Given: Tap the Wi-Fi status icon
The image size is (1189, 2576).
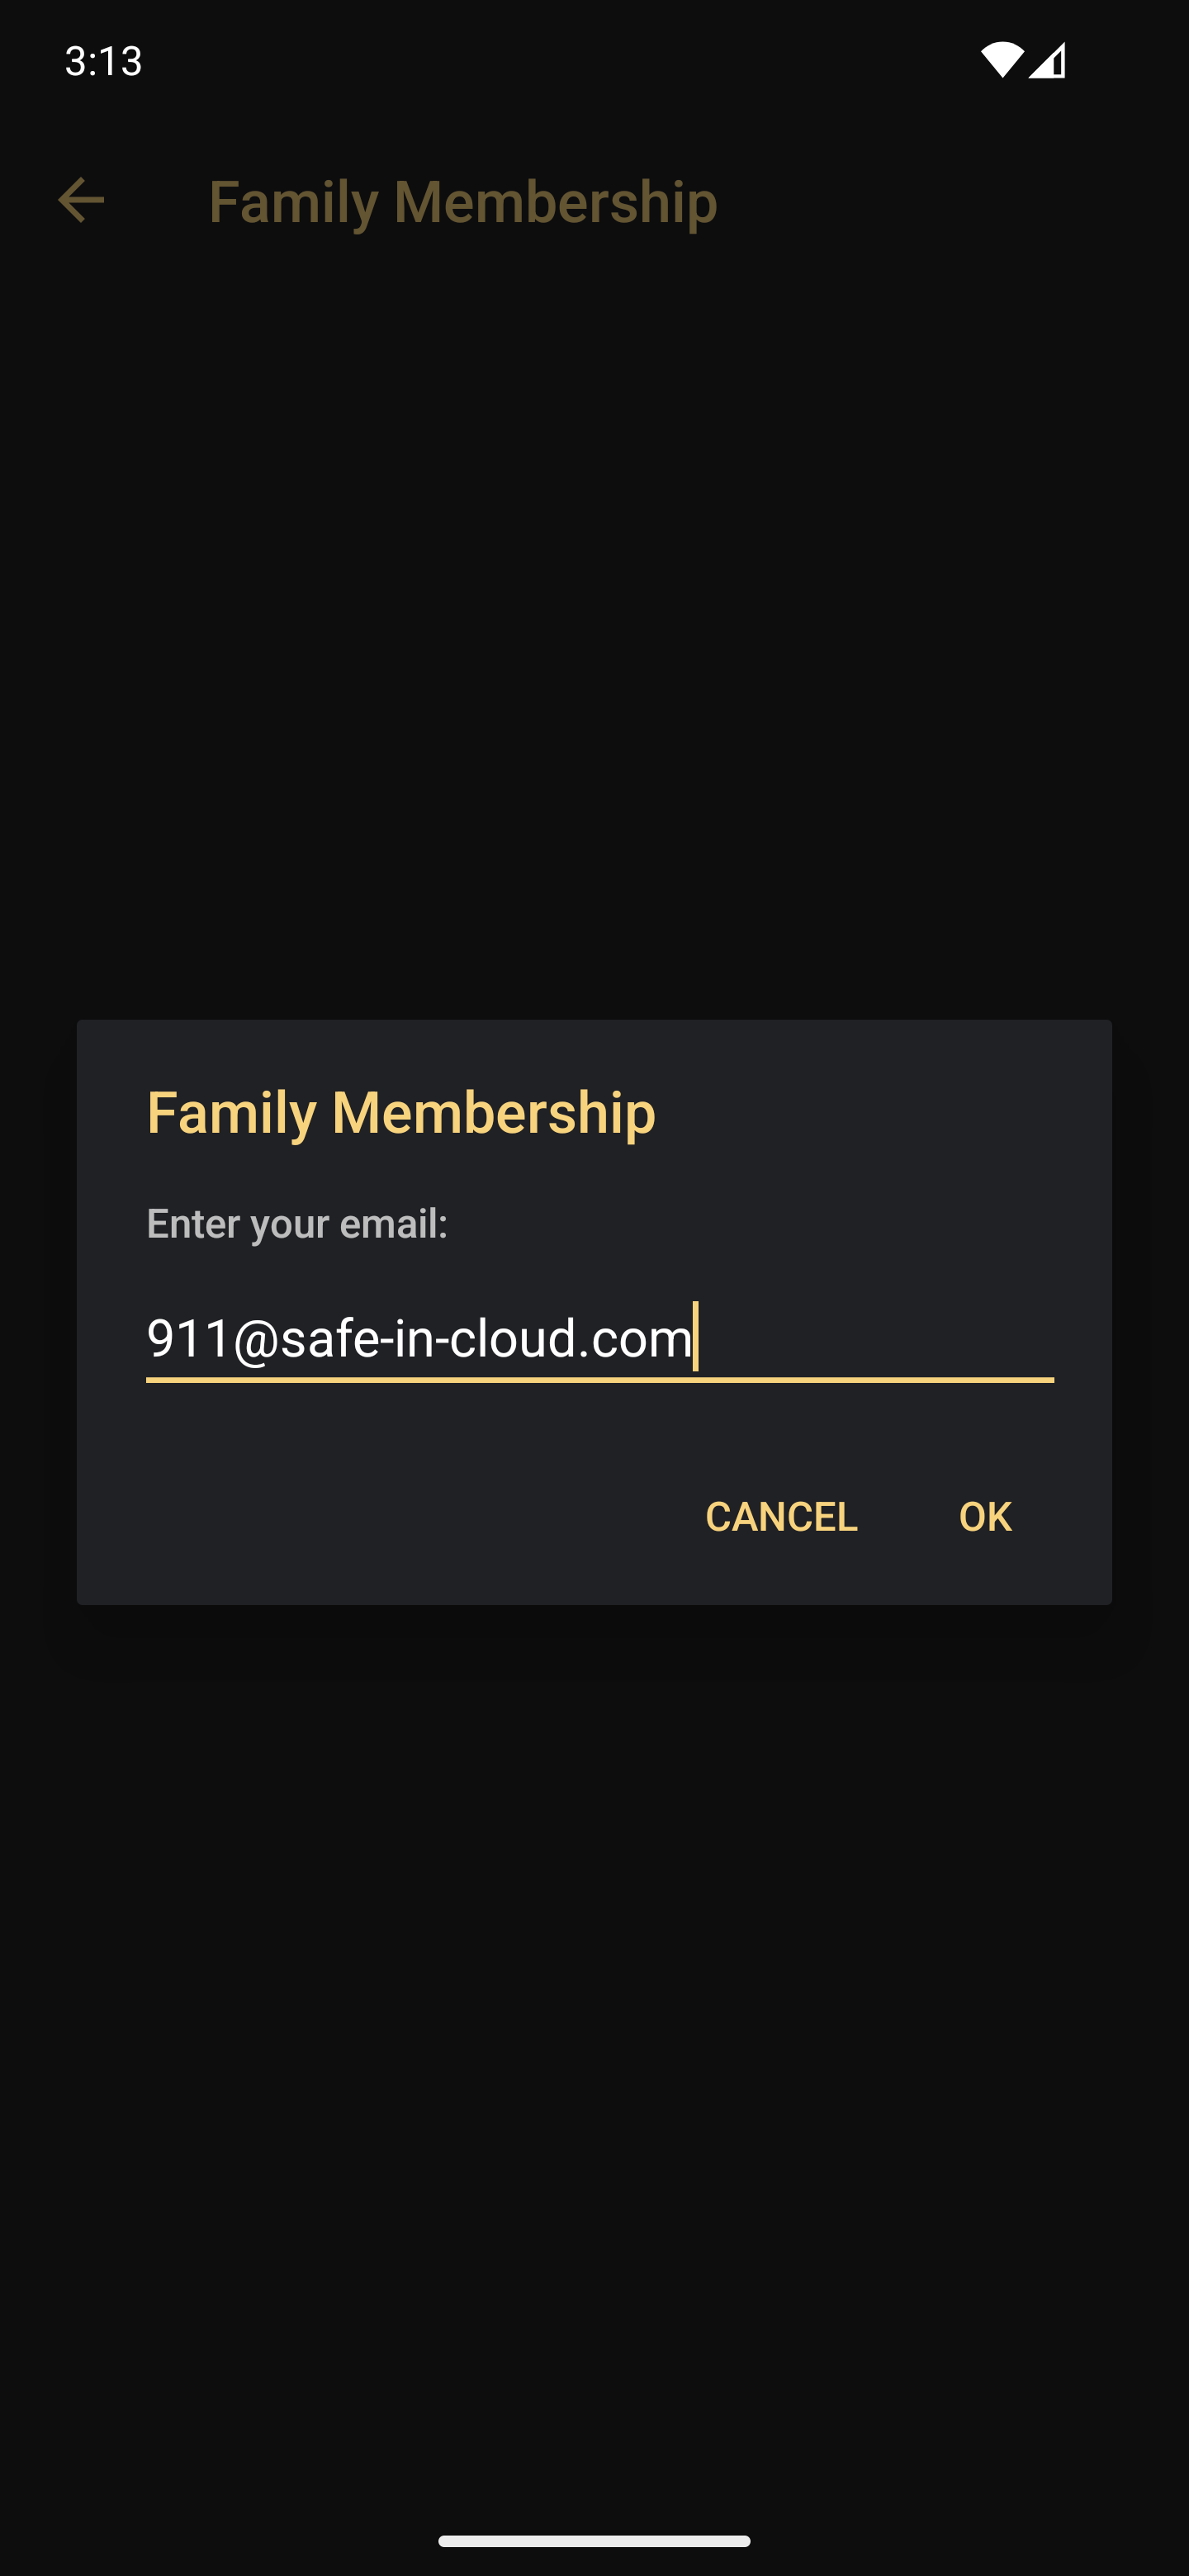Looking at the screenshot, I should (x=1001, y=60).
